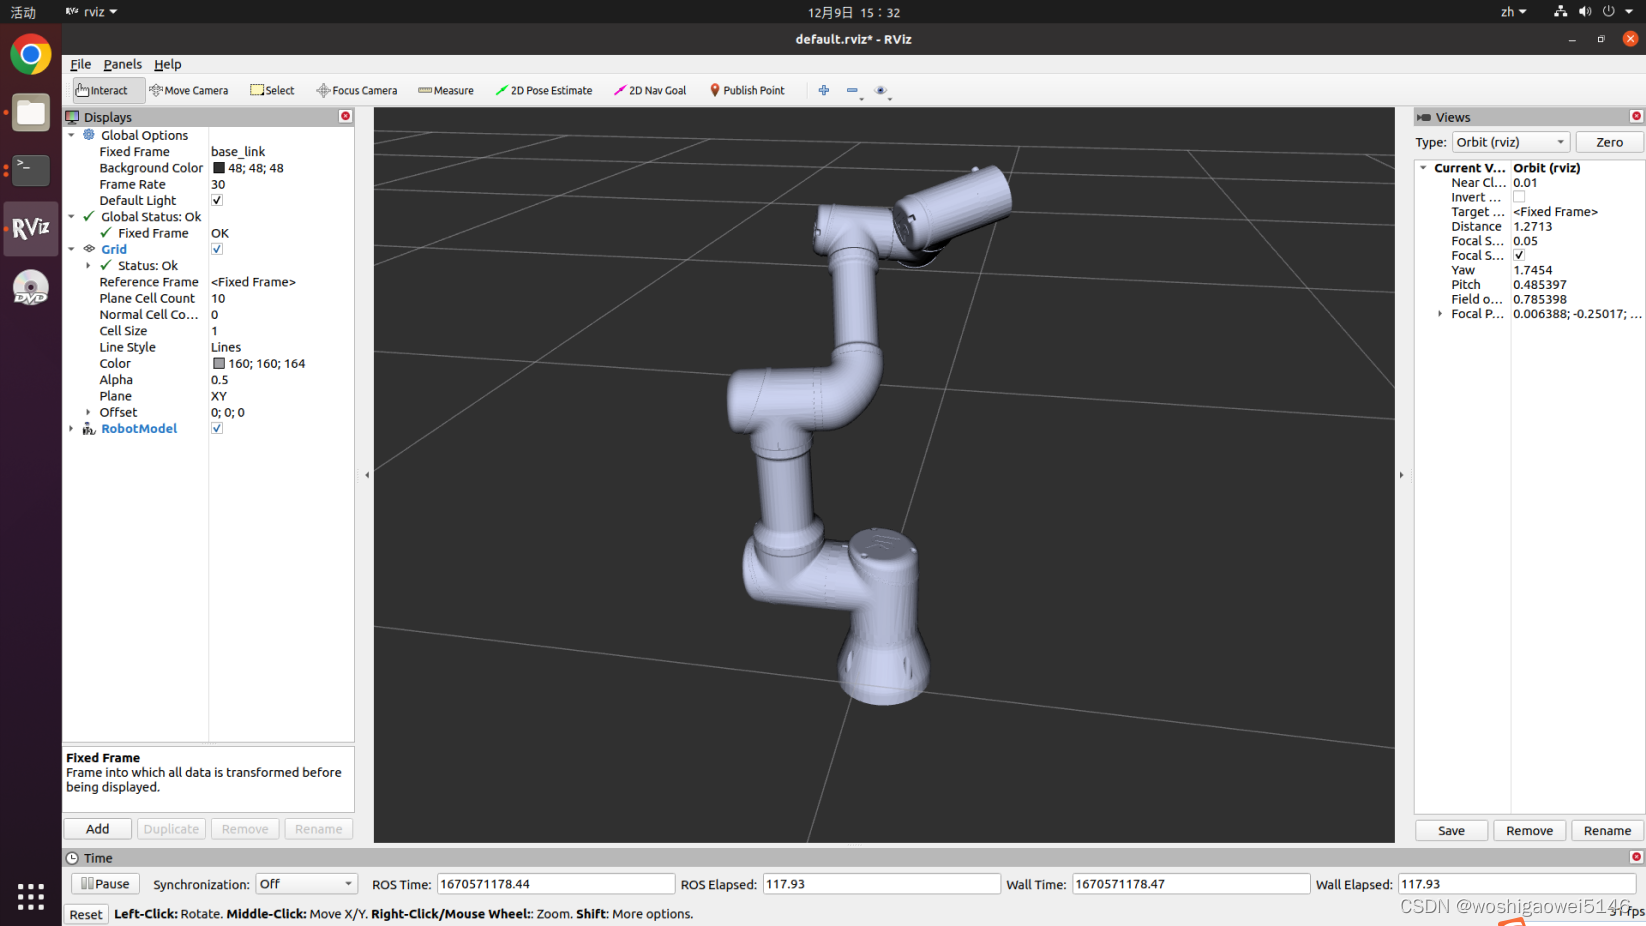Collapse the Displays panel side handle
Image resolution: width=1646 pixels, height=926 pixels.
[367, 475]
